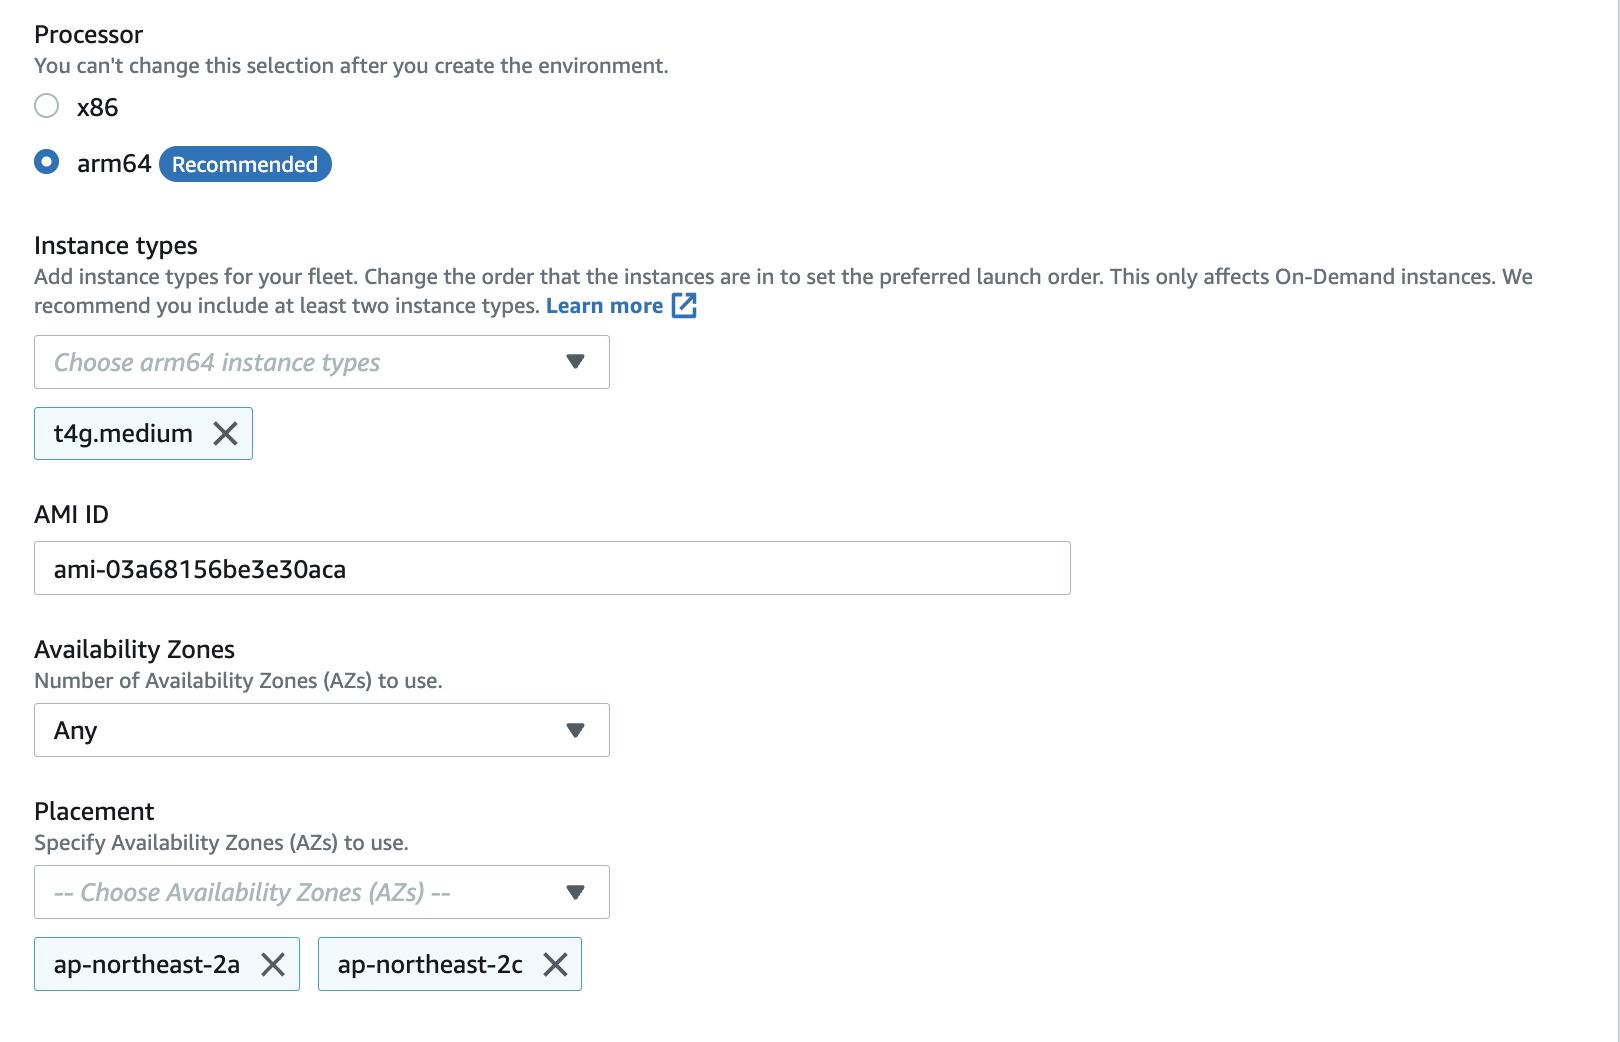Open the Learn more link
1620x1042 pixels.
pos(605,306)
